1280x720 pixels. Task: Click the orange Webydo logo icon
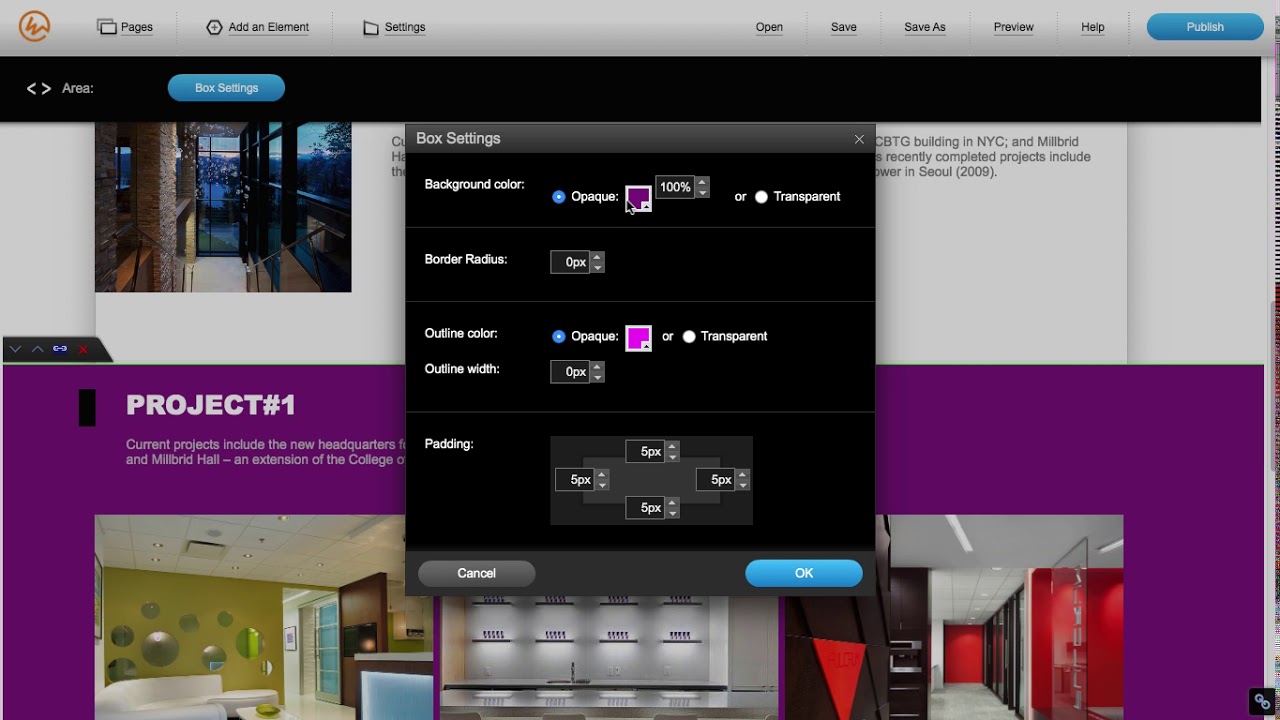coord(34,27)
